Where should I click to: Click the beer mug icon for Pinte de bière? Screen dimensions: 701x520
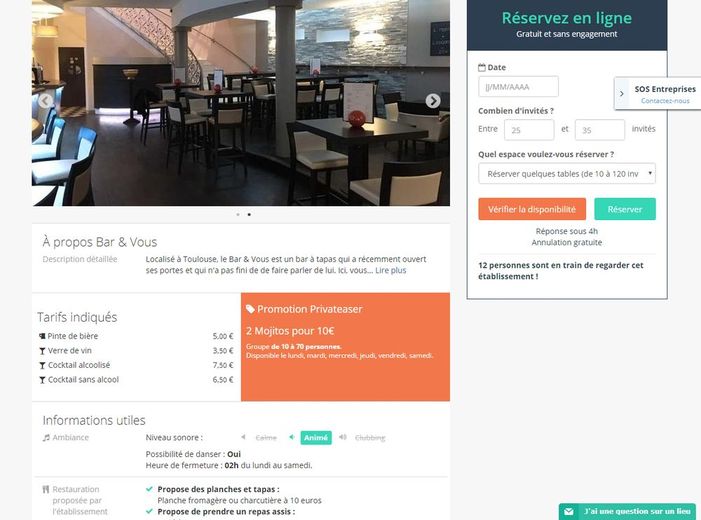tap(42, 336)
